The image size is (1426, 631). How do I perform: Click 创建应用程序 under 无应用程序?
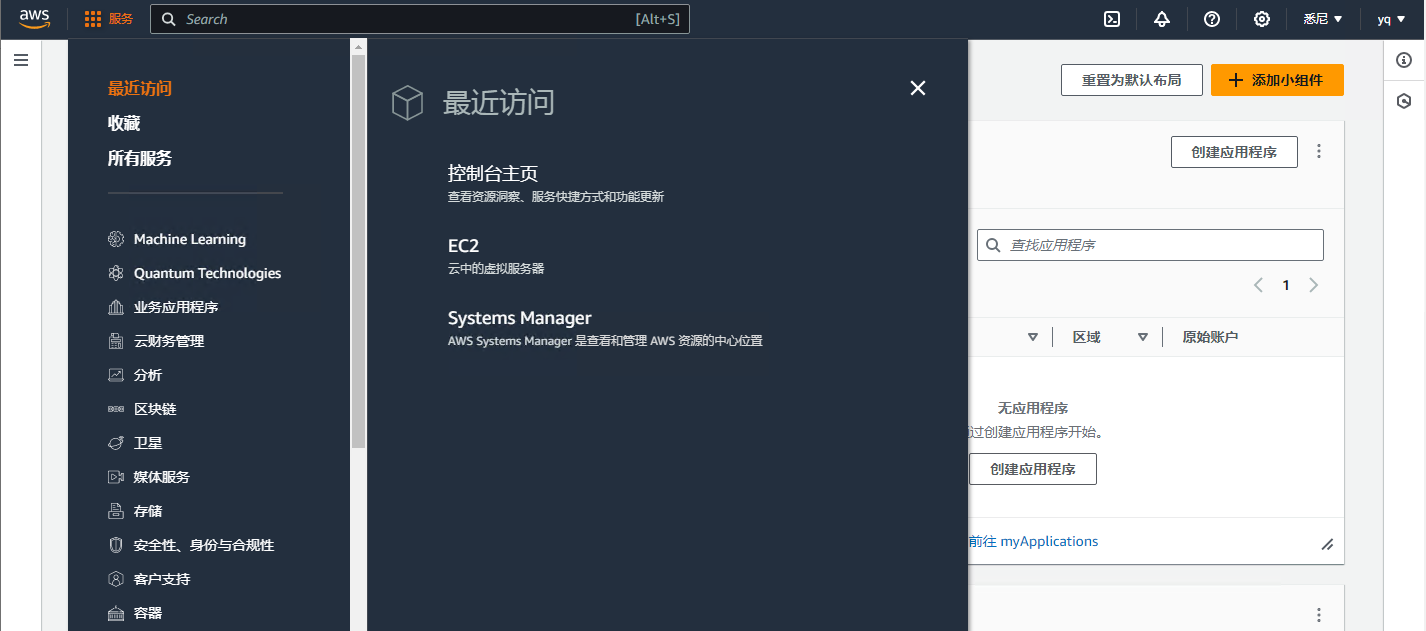tap(1033, 469)
